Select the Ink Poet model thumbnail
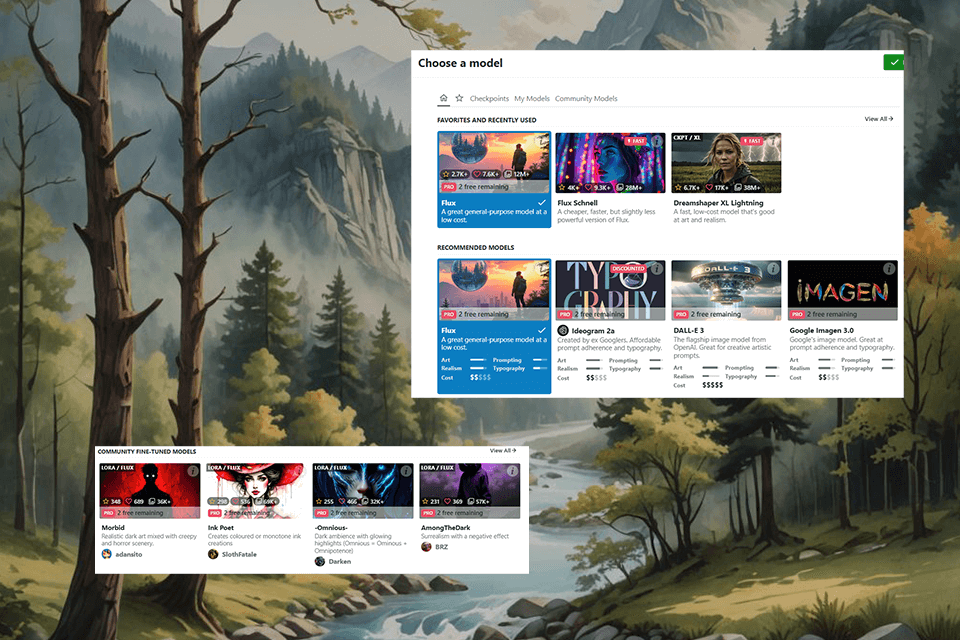Screen dimensions: 960x640 coord(255,491)
